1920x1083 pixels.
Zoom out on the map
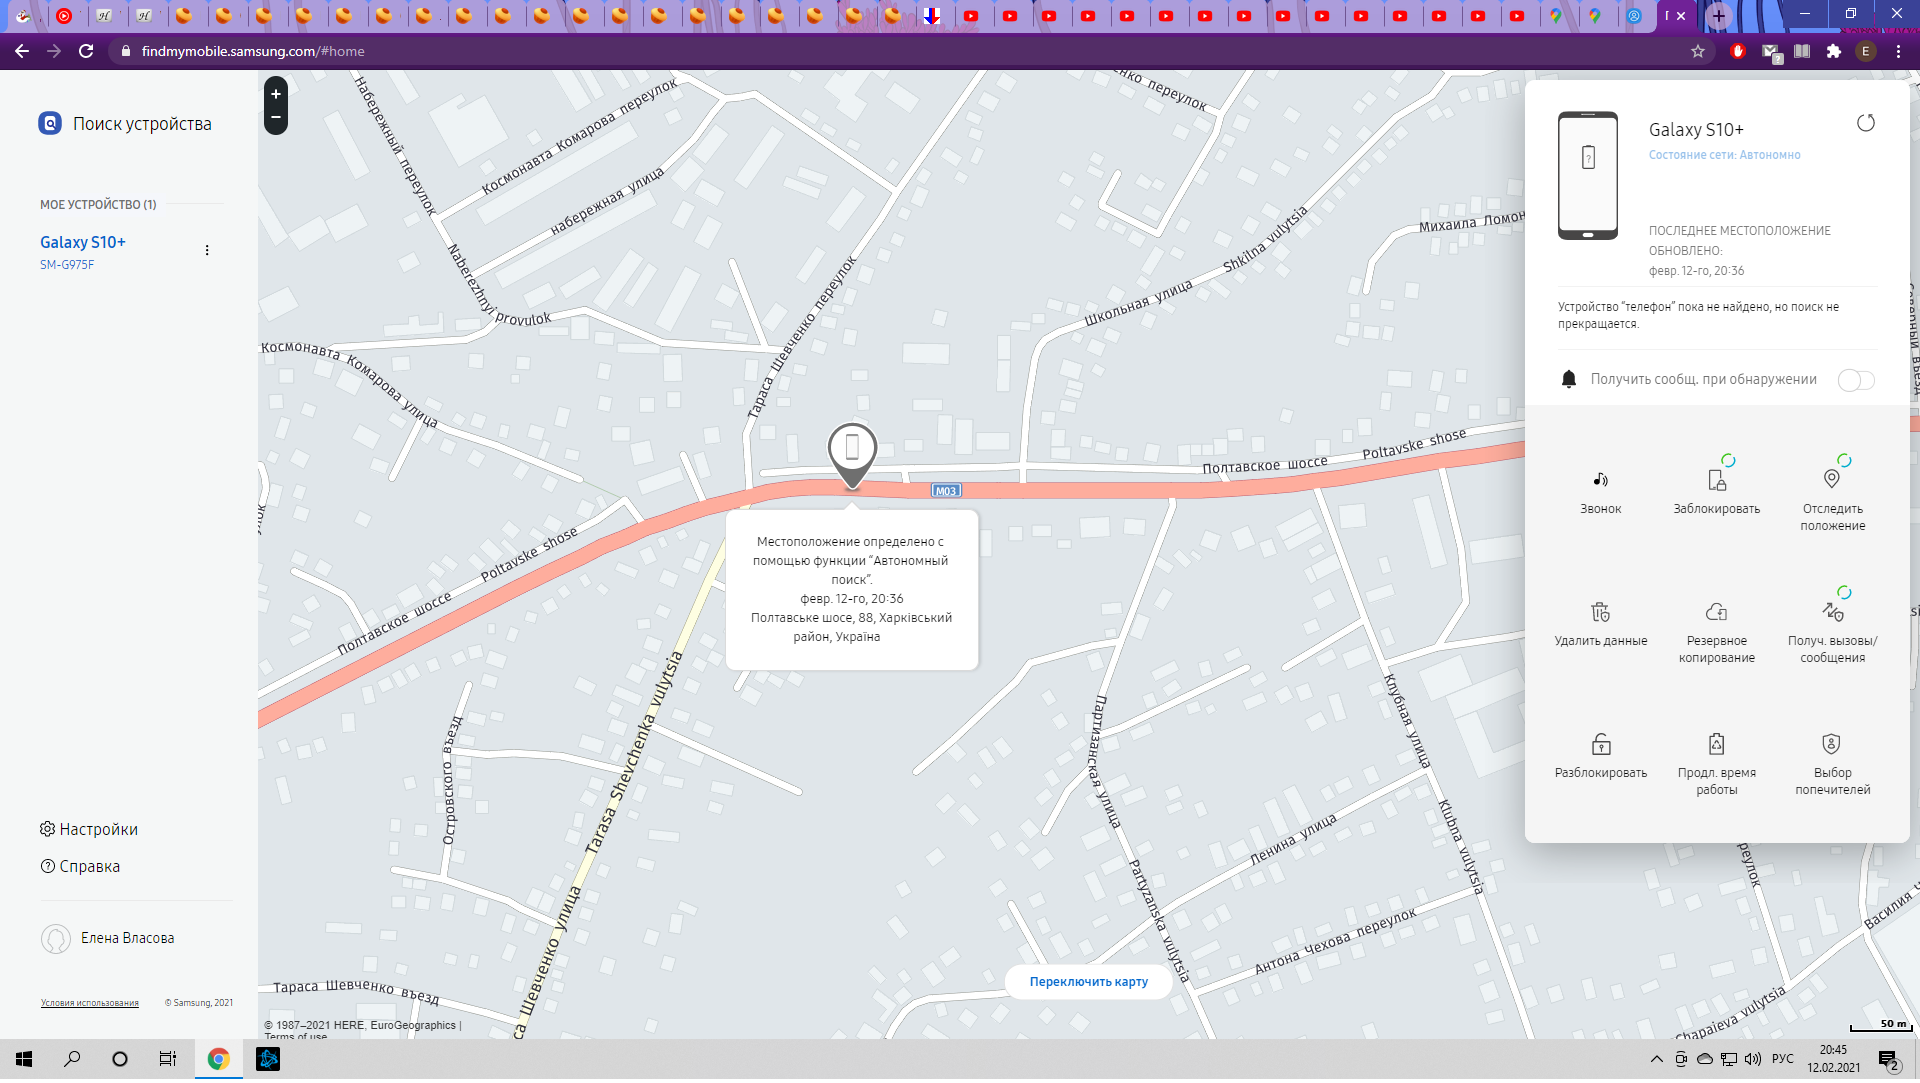coord(276,117)
